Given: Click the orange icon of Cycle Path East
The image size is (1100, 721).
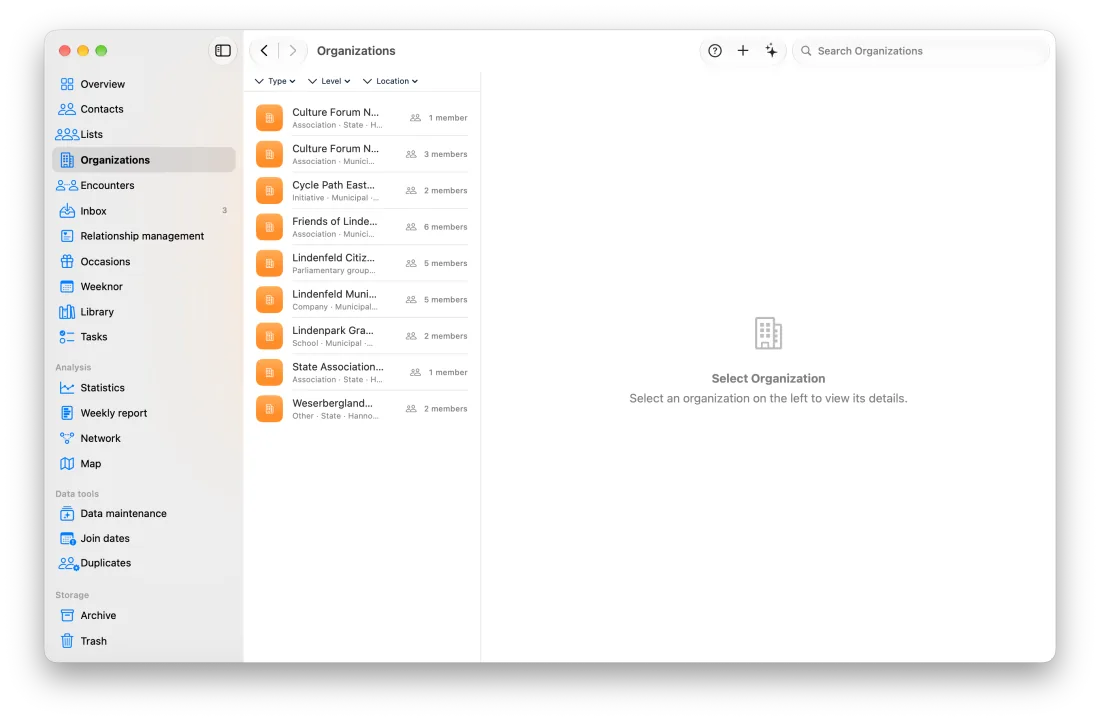Looking at the screenshot, I should click(269, 191).
